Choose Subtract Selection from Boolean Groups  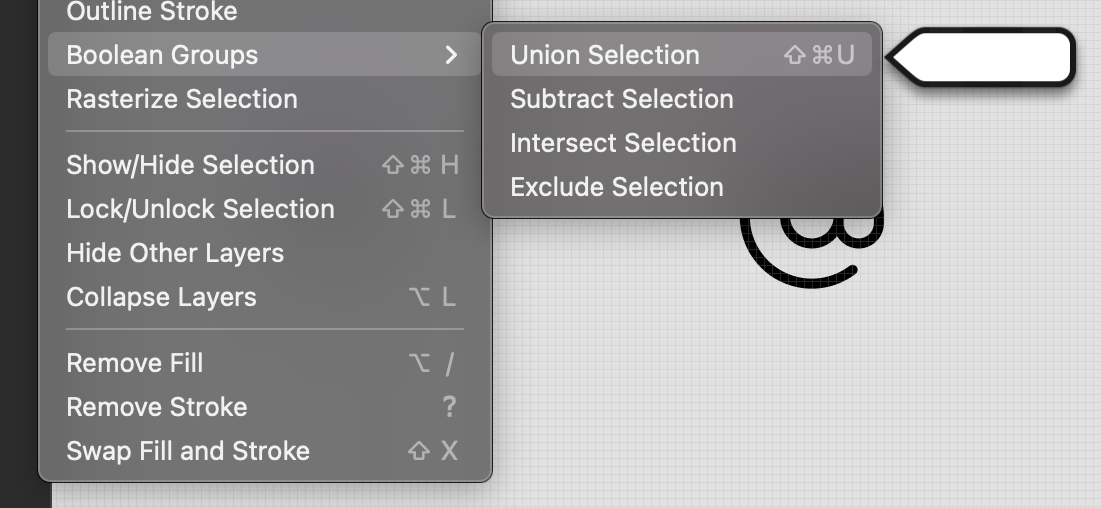click(x=621, y=99)
